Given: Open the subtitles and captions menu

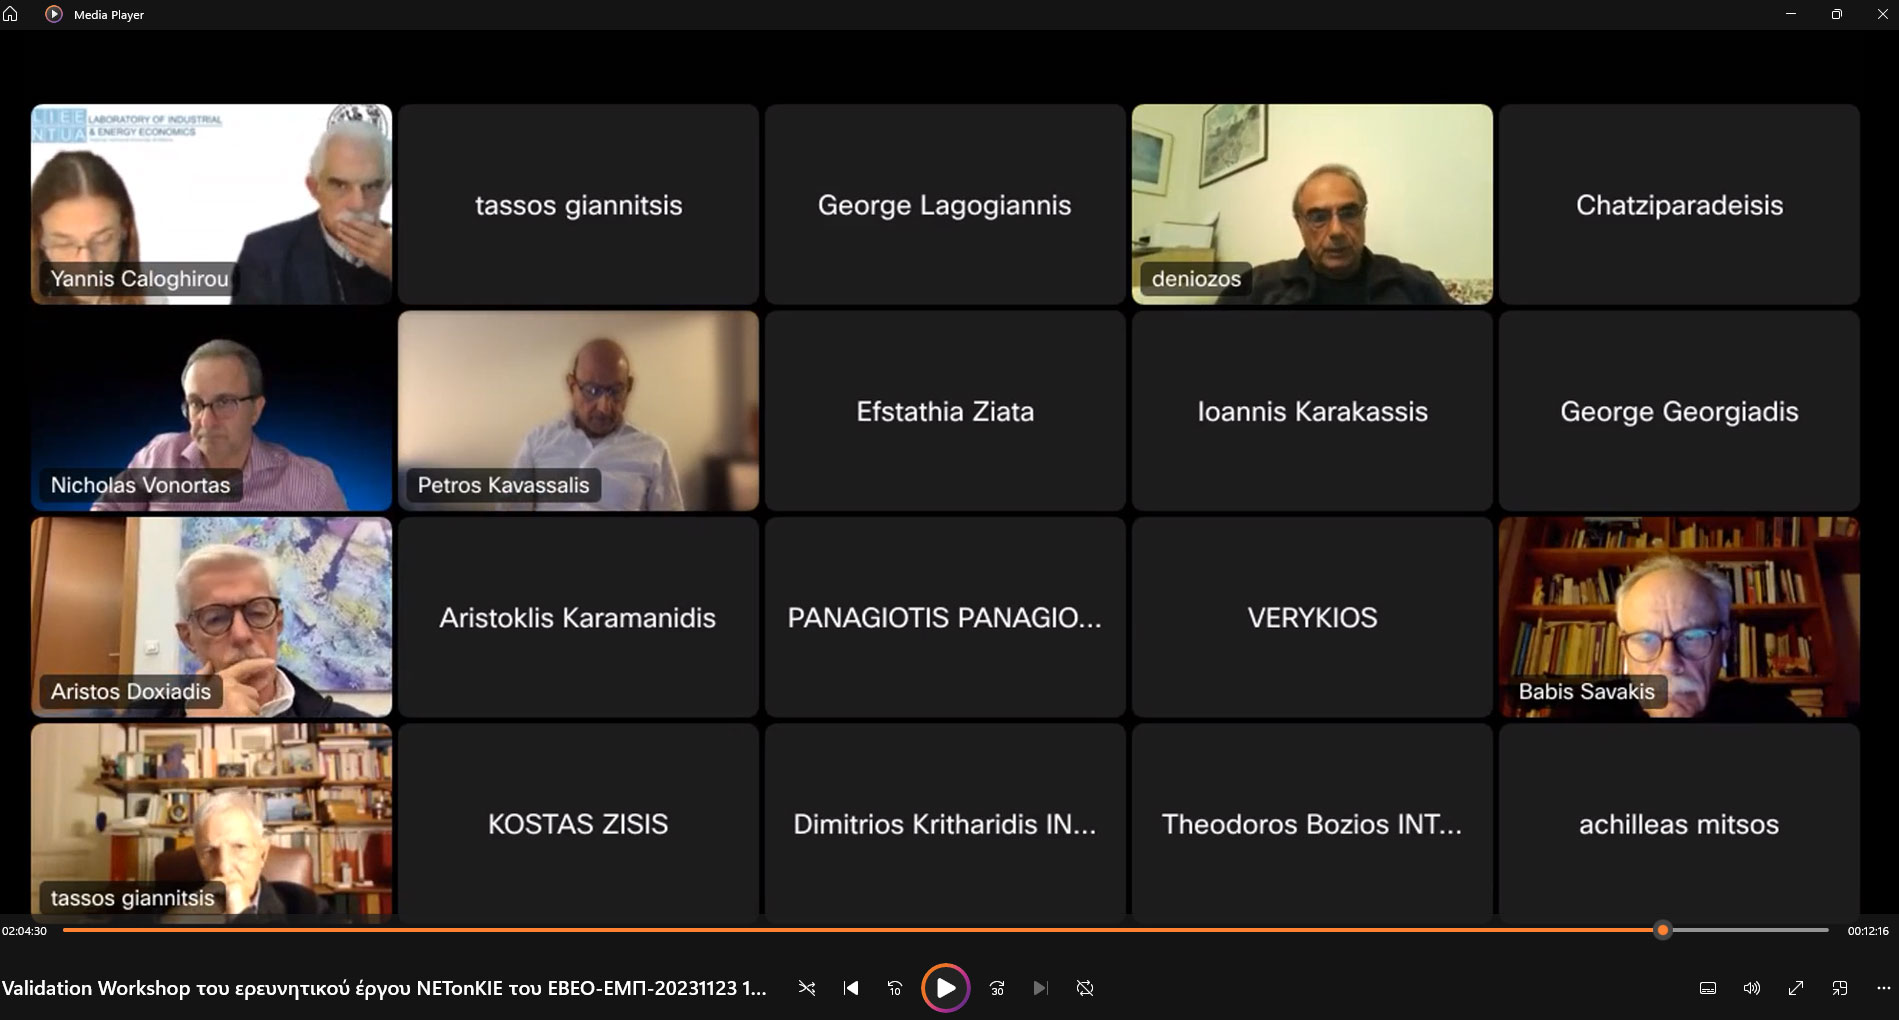Looking at the screenshot, I should pos(1708,988).
